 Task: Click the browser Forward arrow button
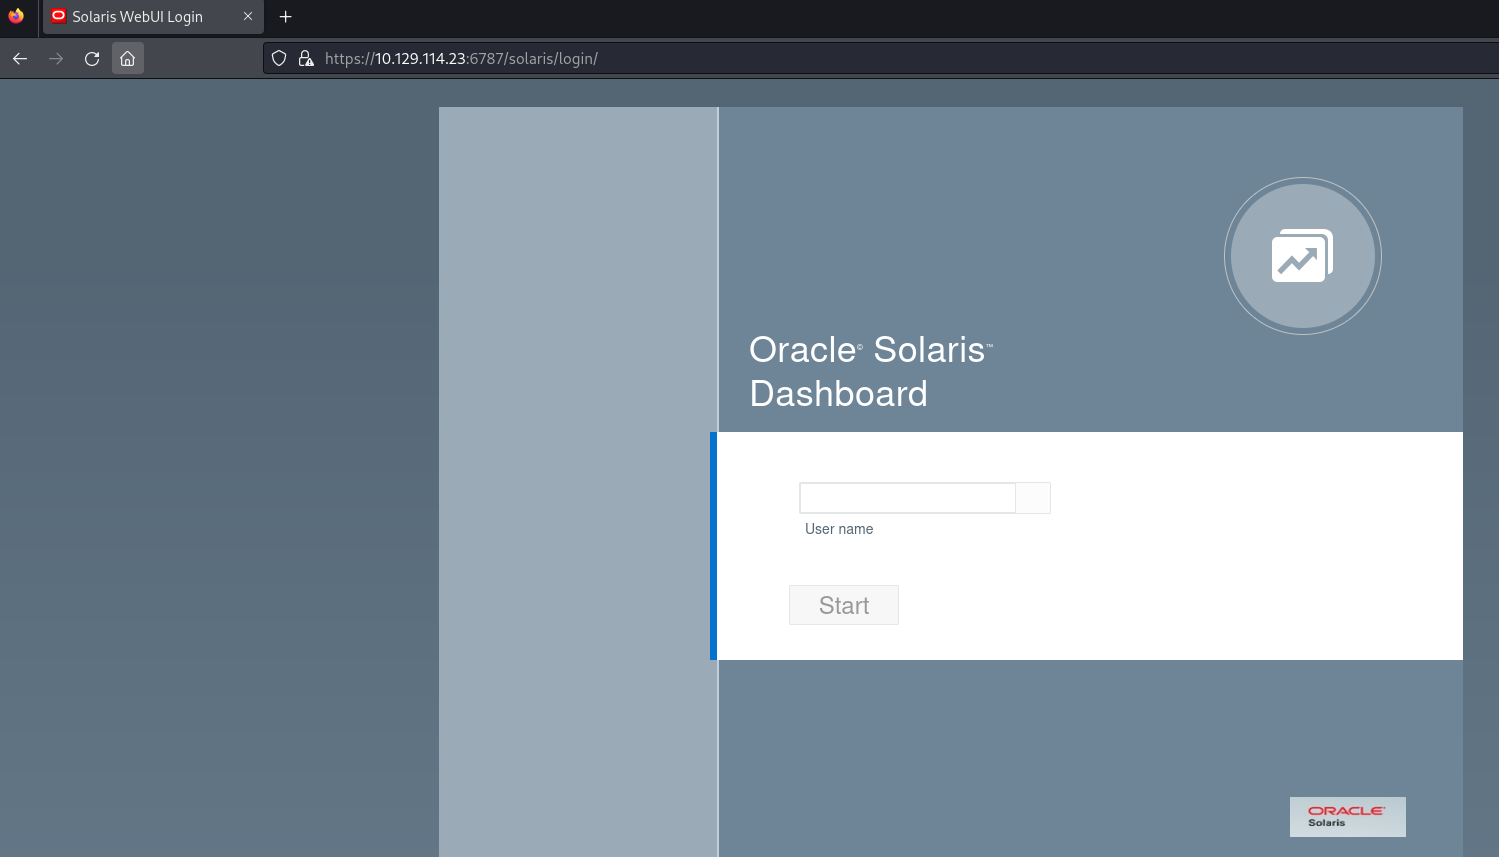[56, 59]
